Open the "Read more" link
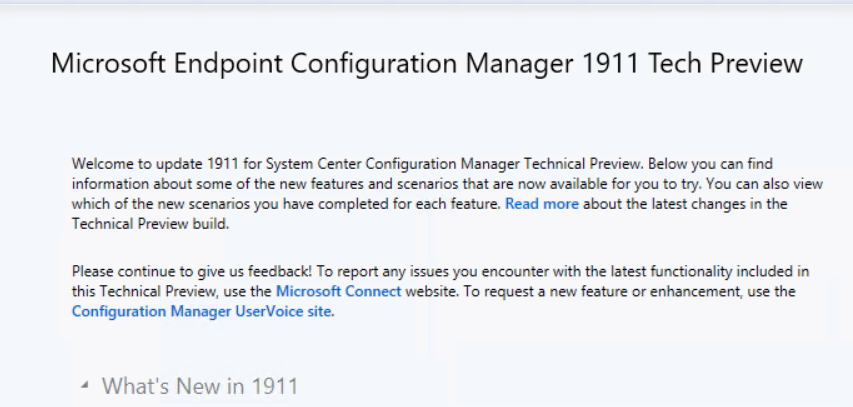The width and height of the screenshot is (853, 407). [x=542, y=204]
